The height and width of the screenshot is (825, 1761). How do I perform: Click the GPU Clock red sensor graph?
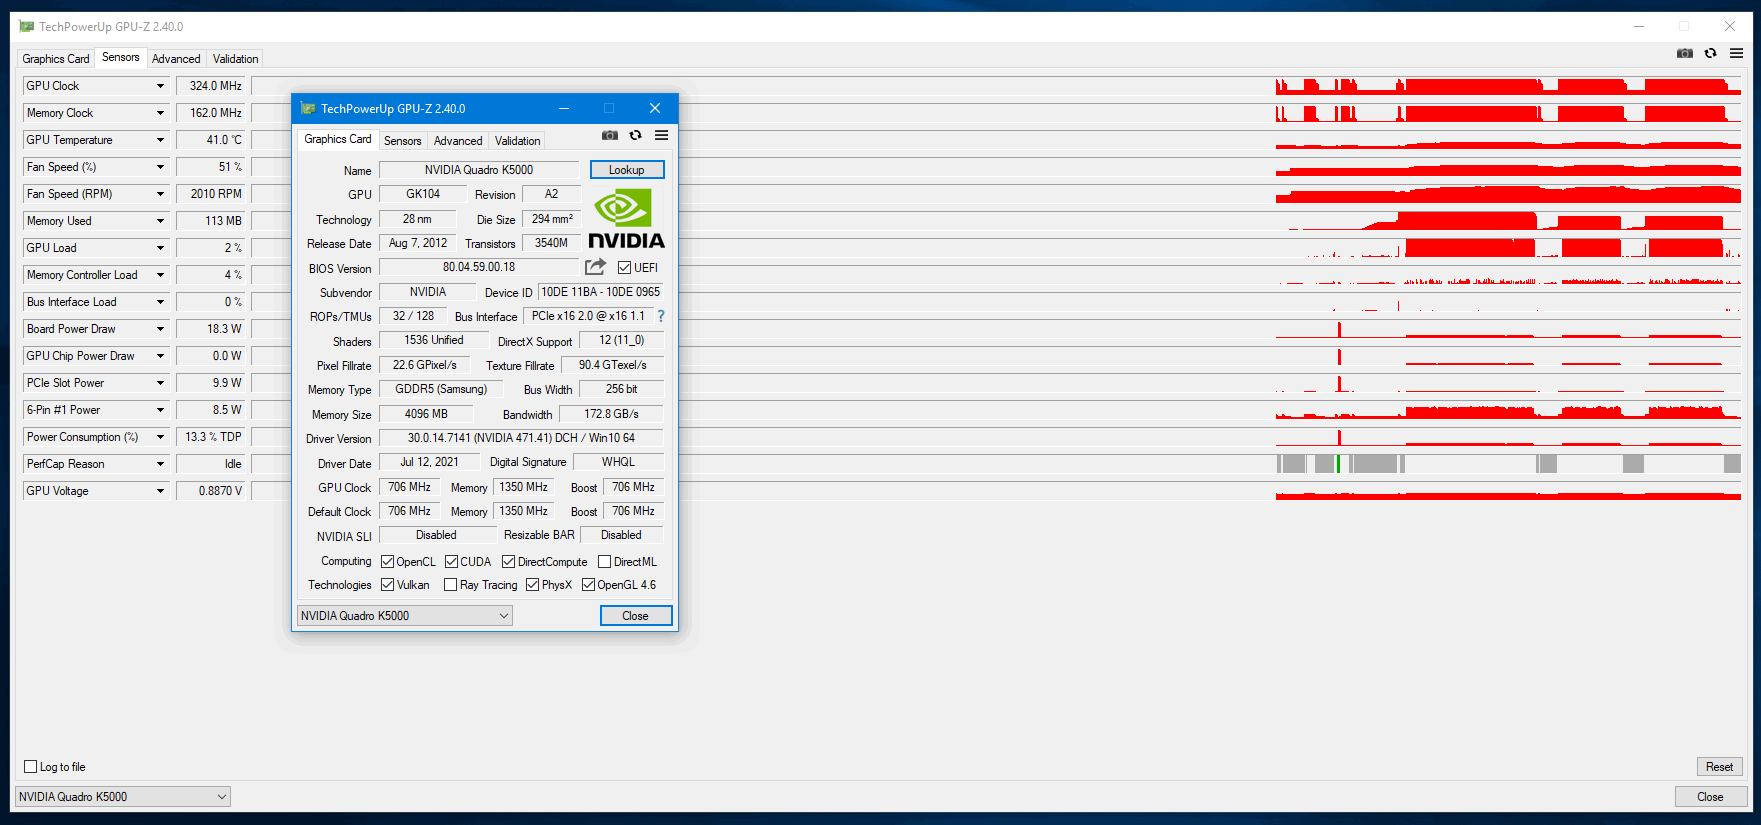click(x=997, y=86)
